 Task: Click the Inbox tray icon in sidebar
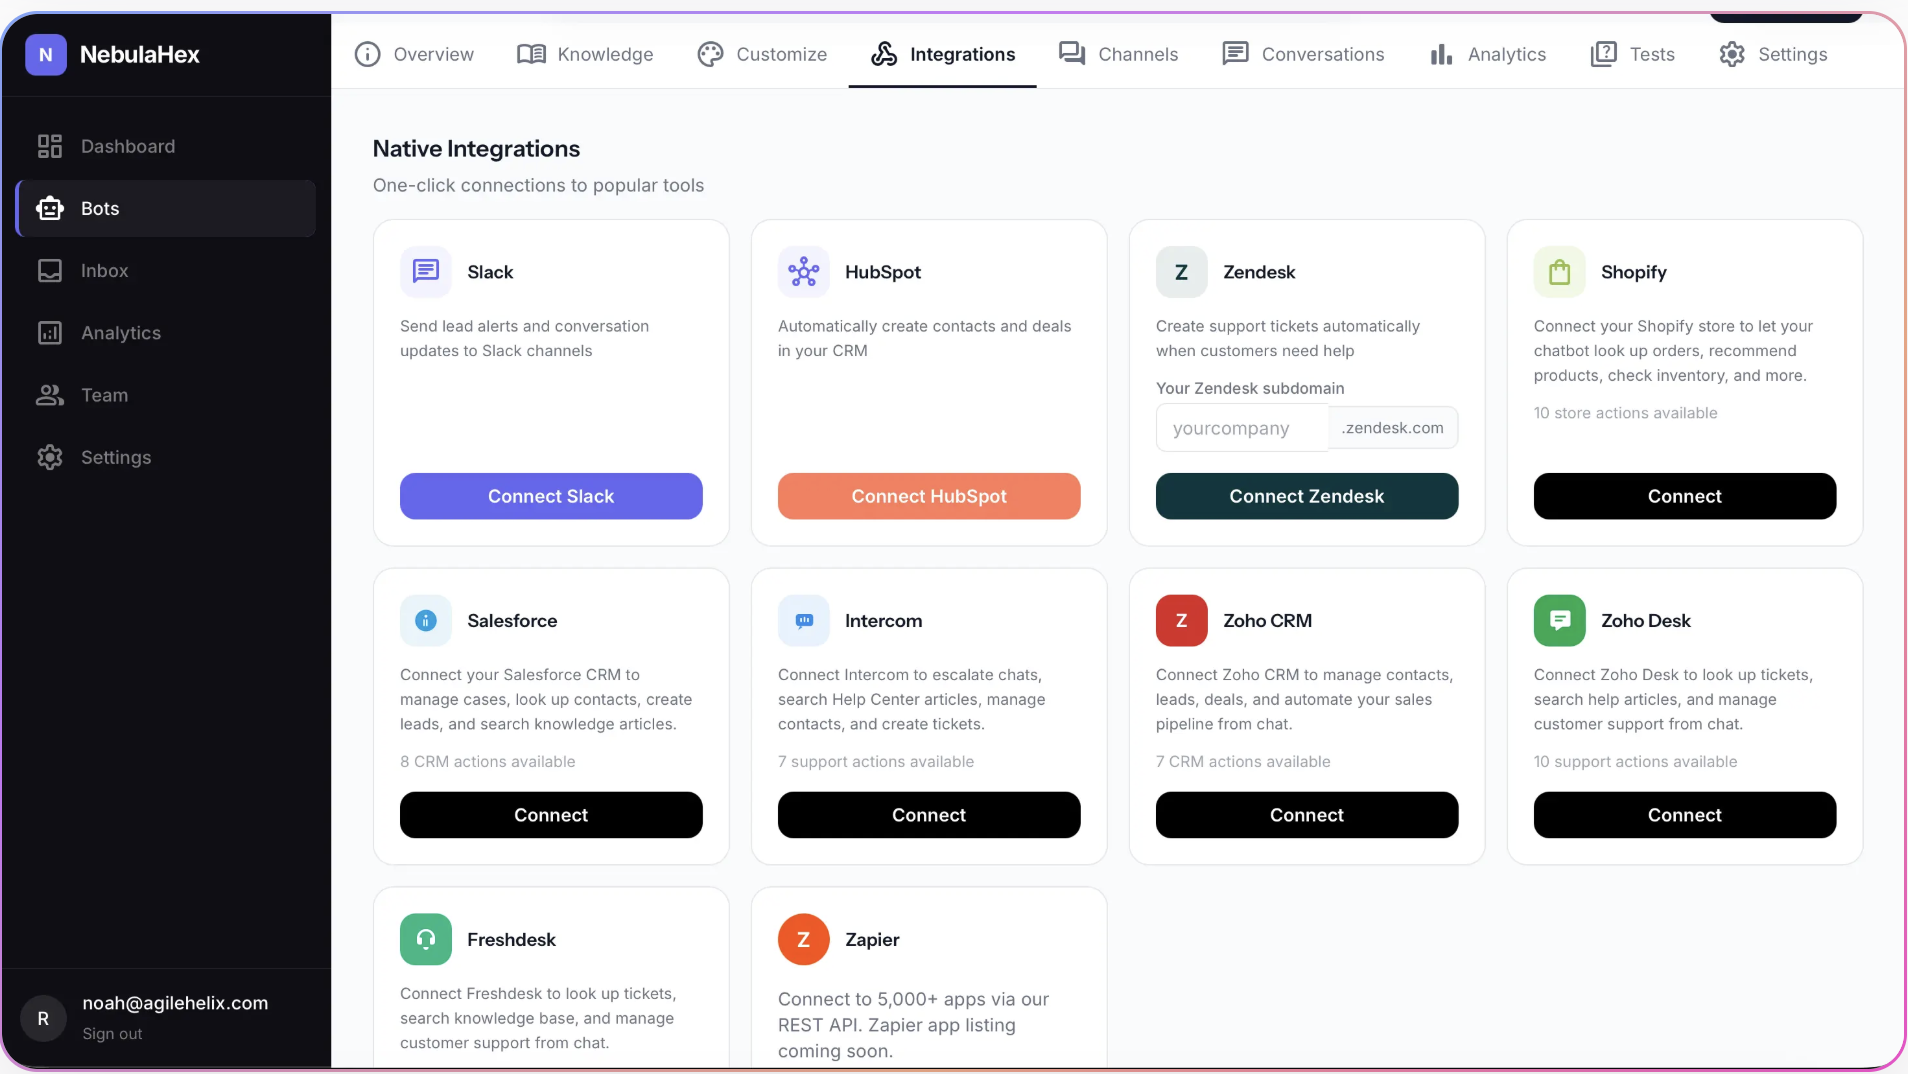pos(50,271)
